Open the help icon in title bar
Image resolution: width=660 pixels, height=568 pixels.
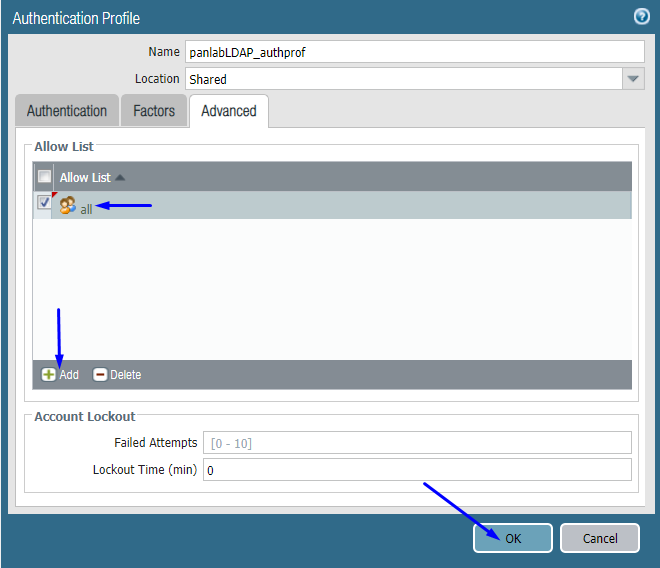click(641, 16)
